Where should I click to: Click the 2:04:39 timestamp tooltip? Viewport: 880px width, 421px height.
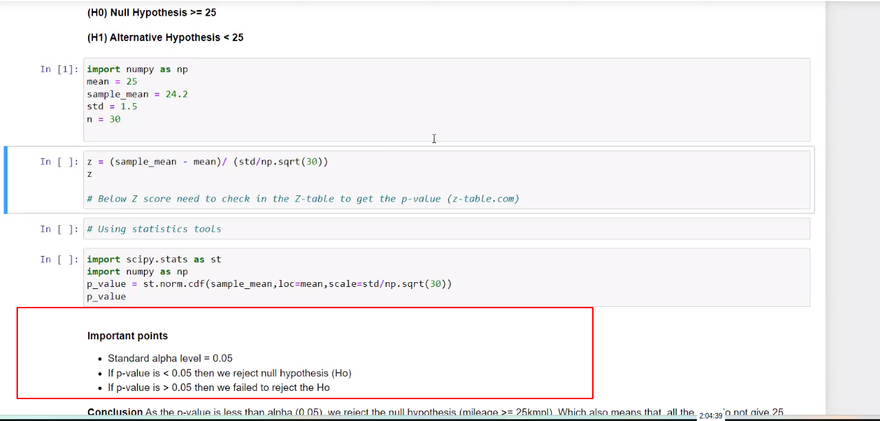pos(710,415)
